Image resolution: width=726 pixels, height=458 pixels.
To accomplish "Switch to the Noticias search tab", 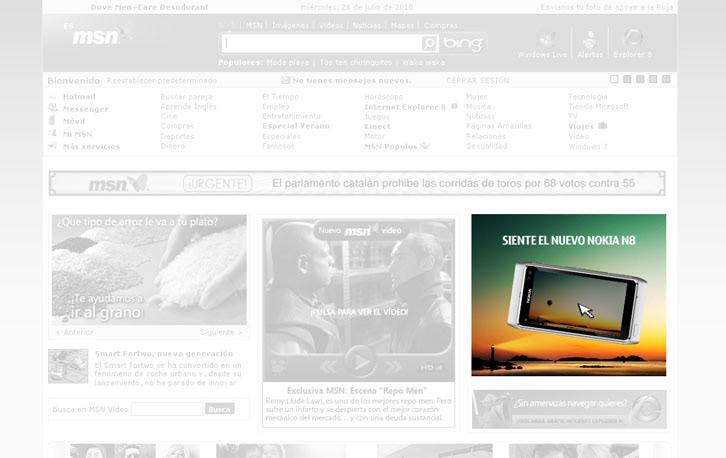I will click(367, 25).
